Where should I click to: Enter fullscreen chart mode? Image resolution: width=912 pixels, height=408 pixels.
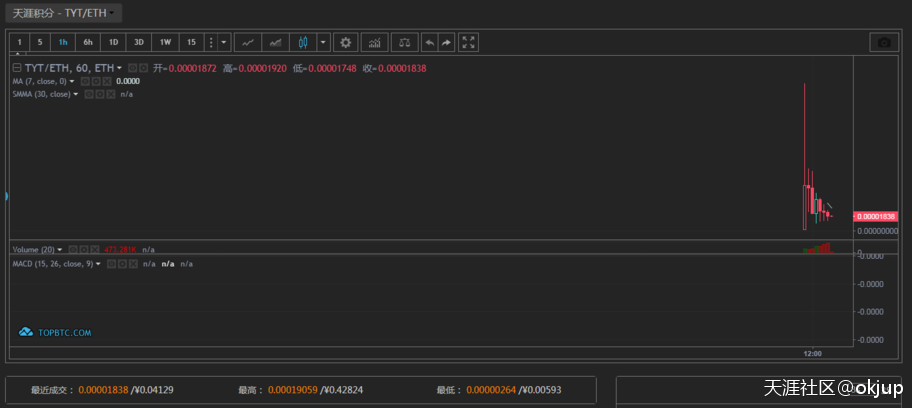click(469, 42)
